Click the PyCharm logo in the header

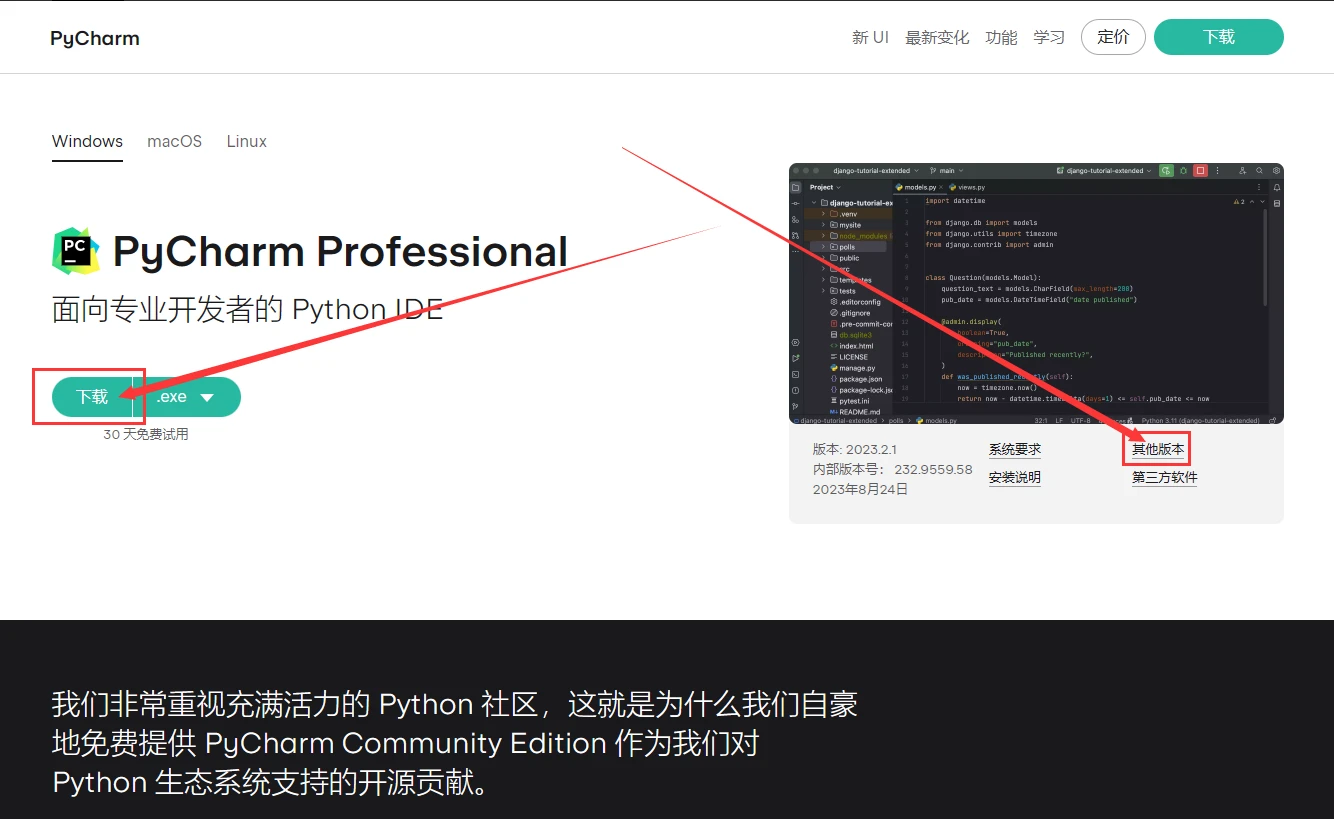[x=95, y=38]
